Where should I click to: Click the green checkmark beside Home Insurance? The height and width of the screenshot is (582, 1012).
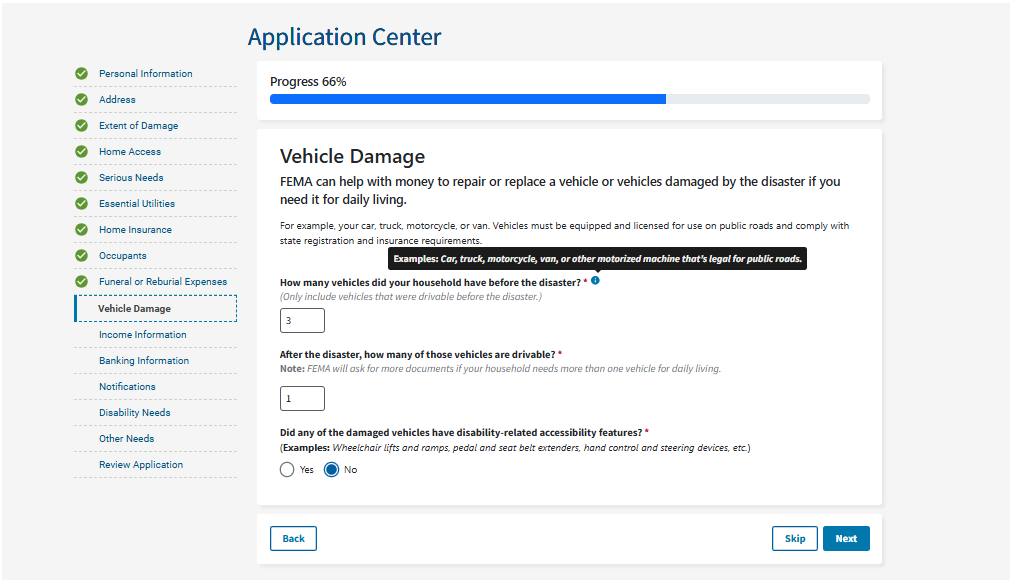(x=81, y=230)
